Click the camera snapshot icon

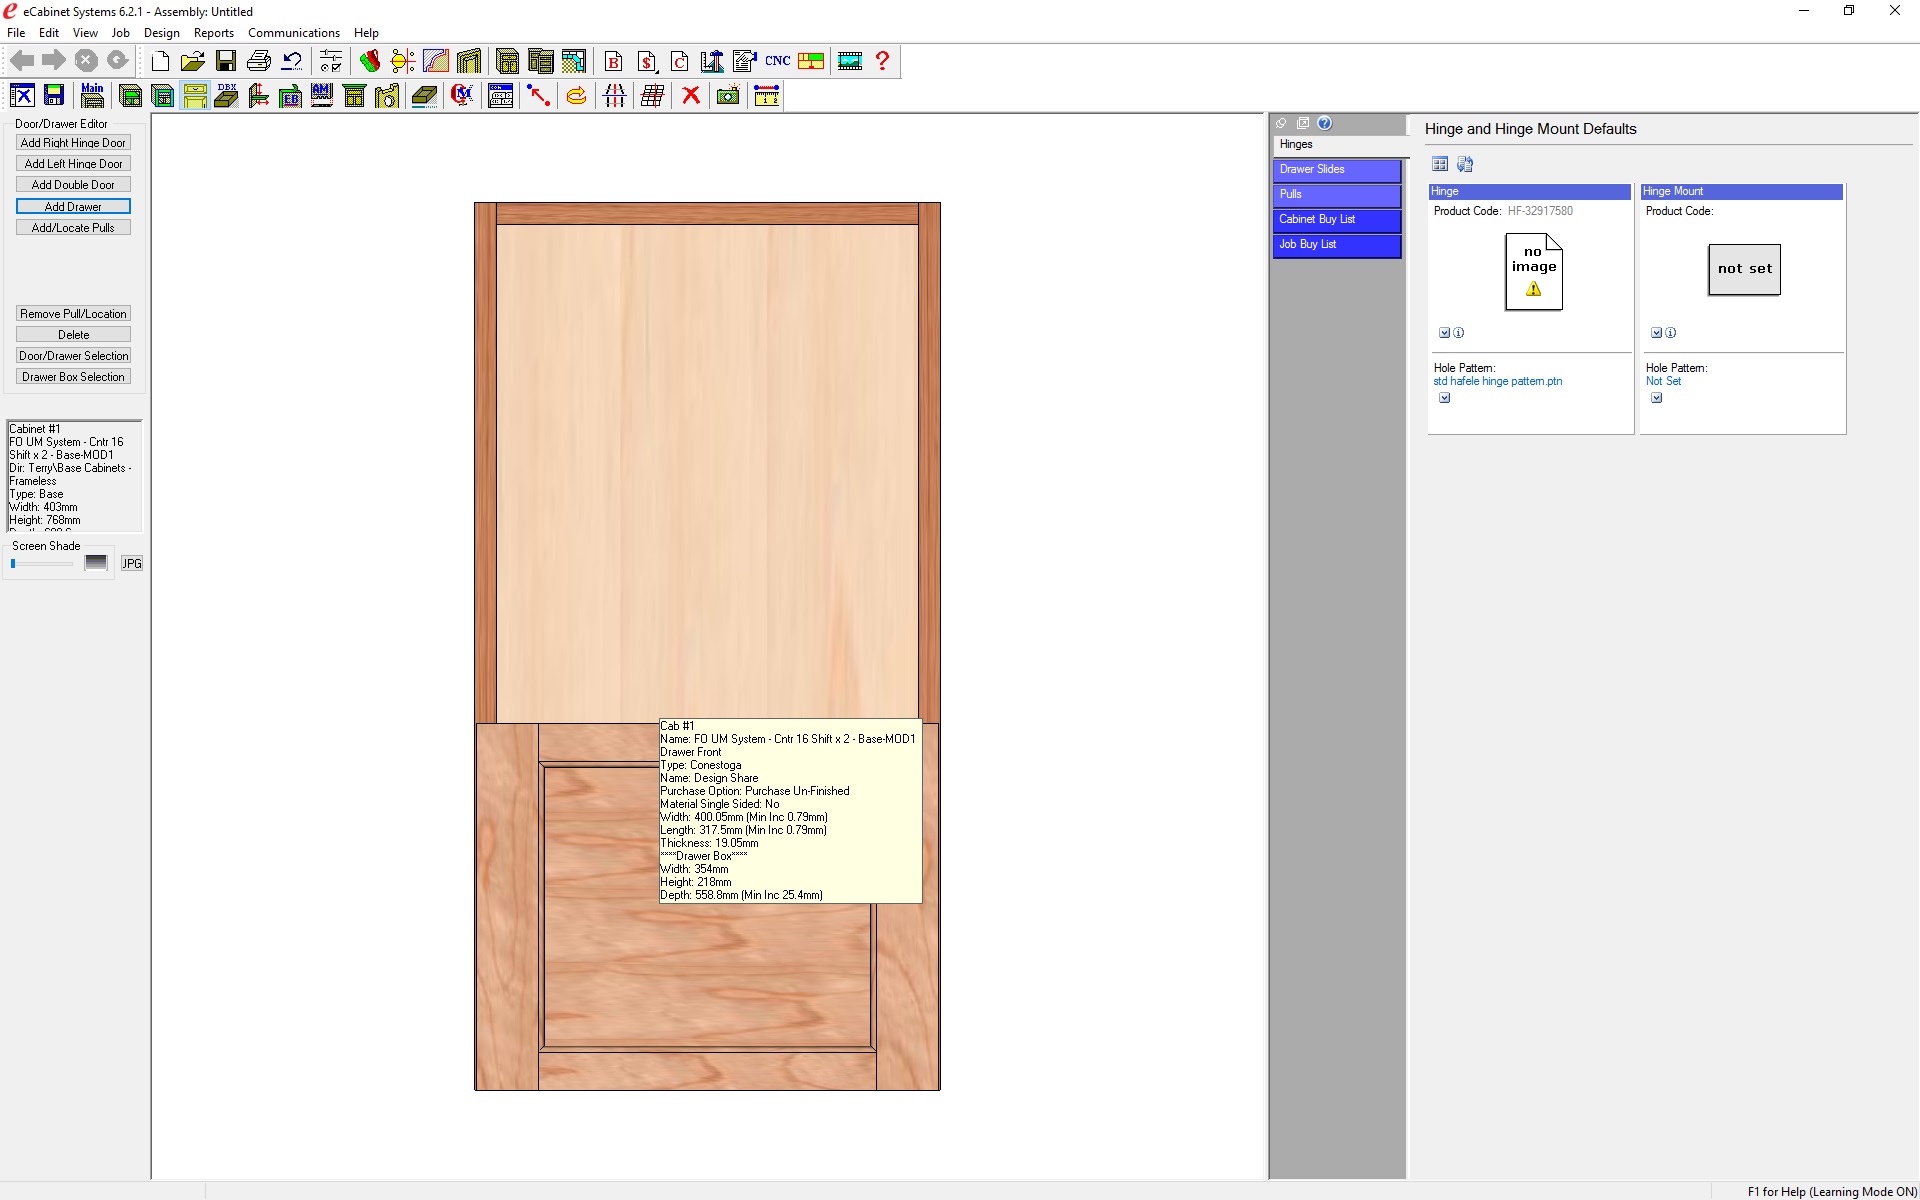(728, 96)
